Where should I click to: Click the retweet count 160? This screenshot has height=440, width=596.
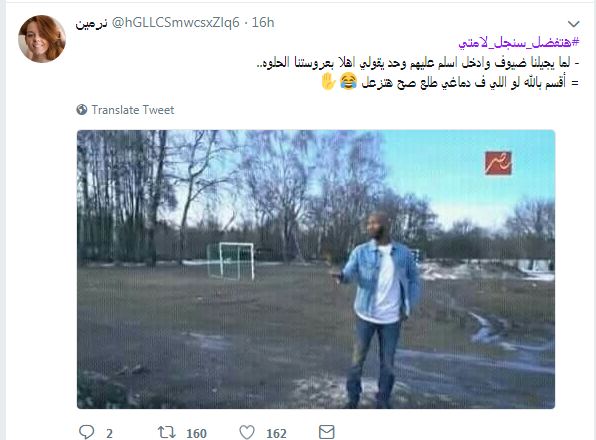pyautogui.click(x=197, y=434)
